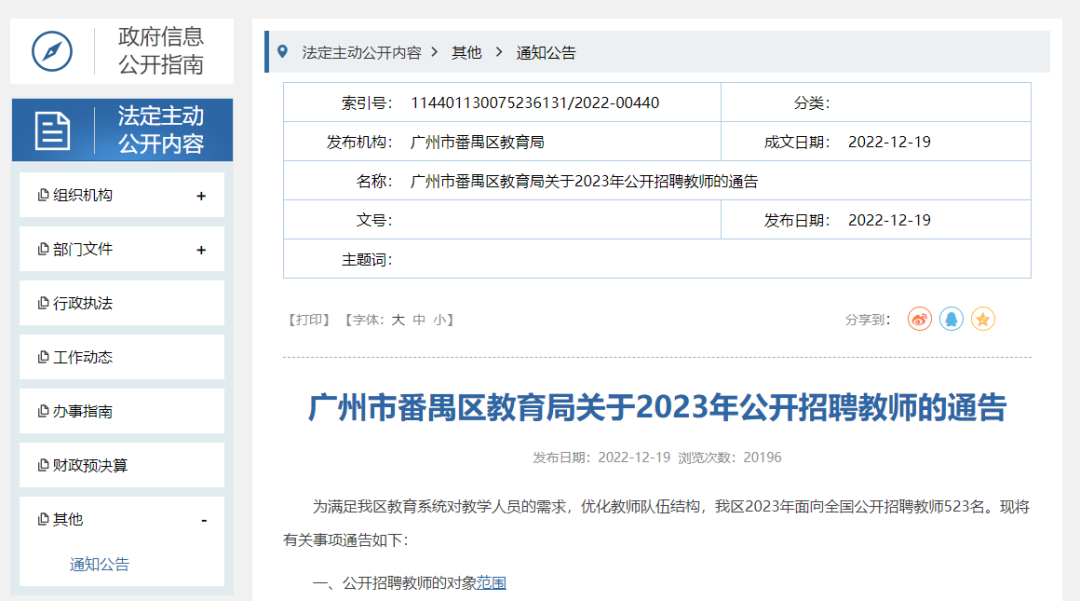Select 通知公告 under the 其他 section

(99, 564)
